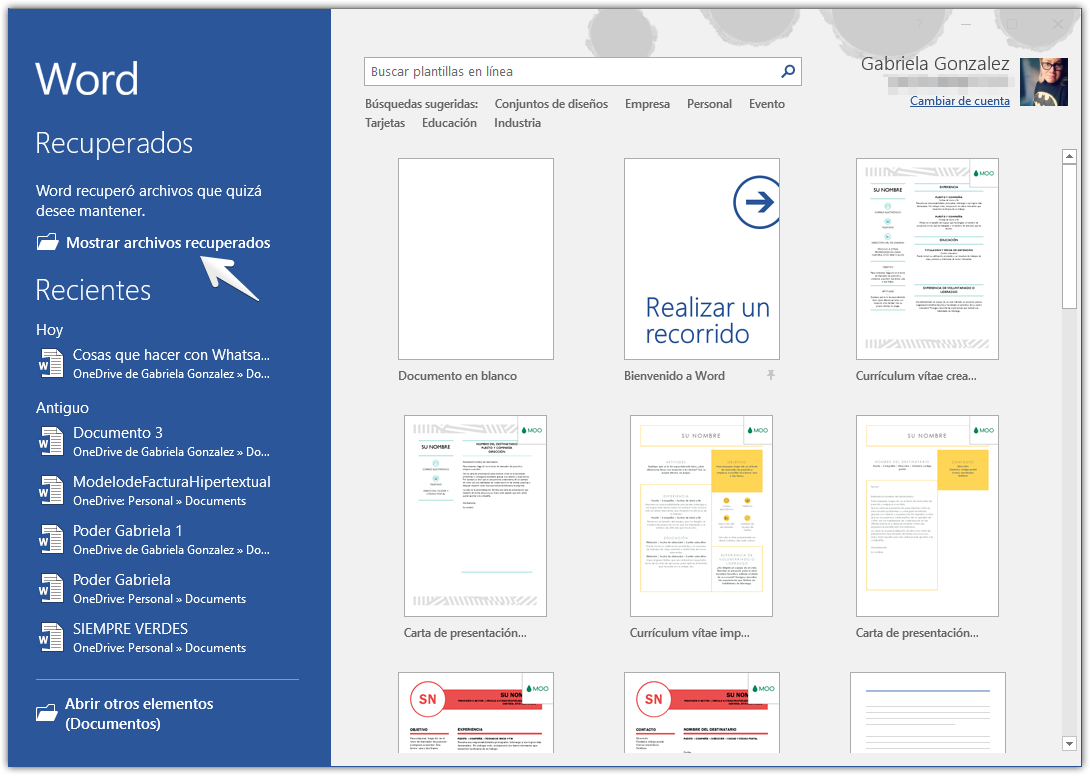The height and width of the screenshot is (775, 1090).
Task: Click the Word icon next to ModelodeFacturaHipertextual
Action: click(x=50, y=490)
